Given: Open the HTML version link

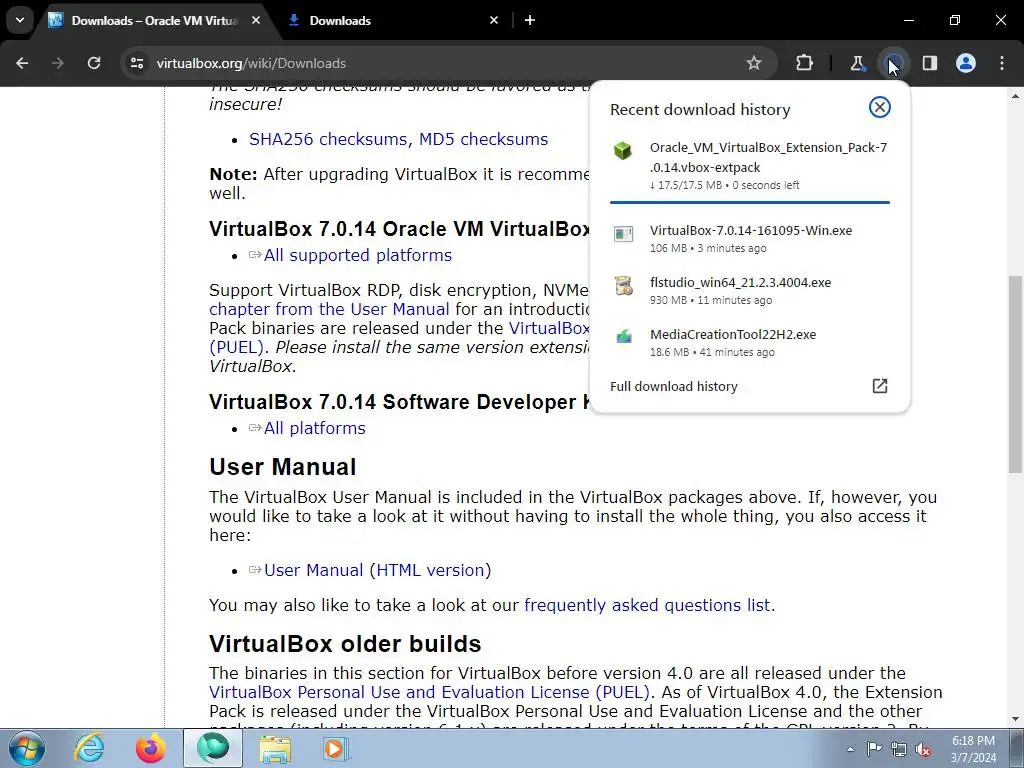Looking at the screenshot, I should (x=430, y=570).
